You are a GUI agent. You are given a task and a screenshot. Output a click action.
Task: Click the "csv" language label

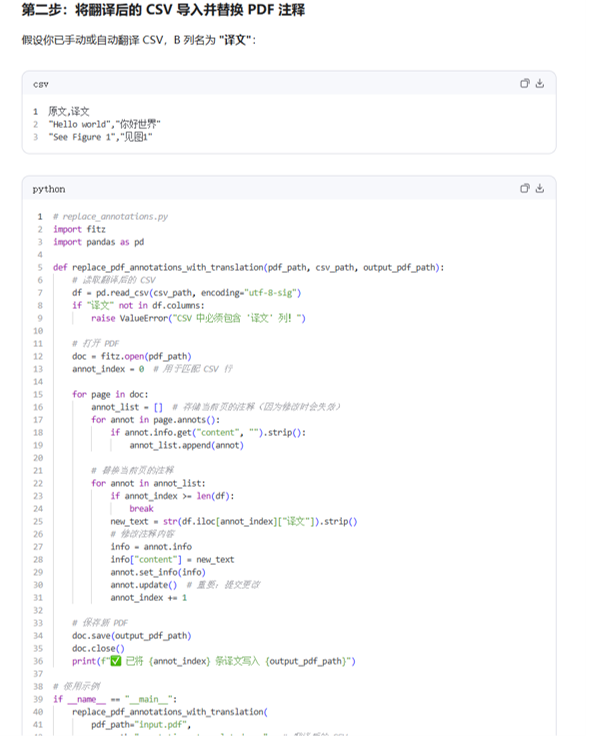click(x=41, y=84)
